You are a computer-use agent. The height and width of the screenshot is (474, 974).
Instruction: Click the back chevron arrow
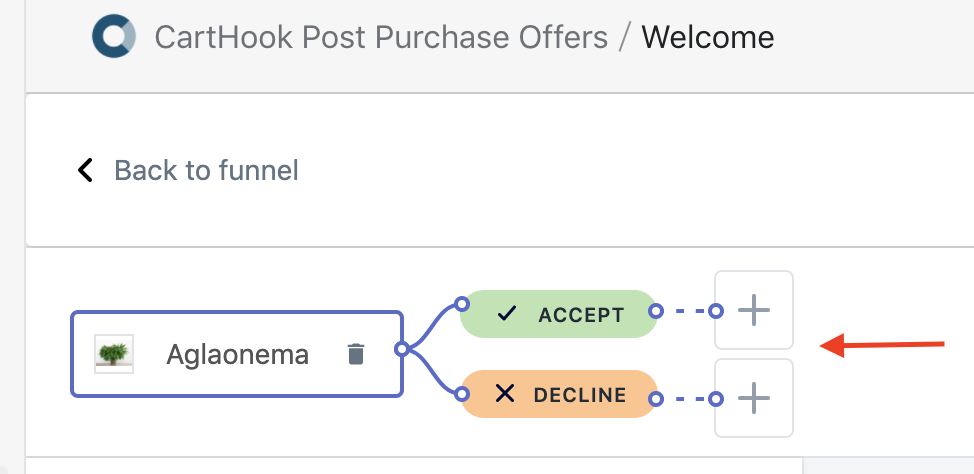[86, 170]
